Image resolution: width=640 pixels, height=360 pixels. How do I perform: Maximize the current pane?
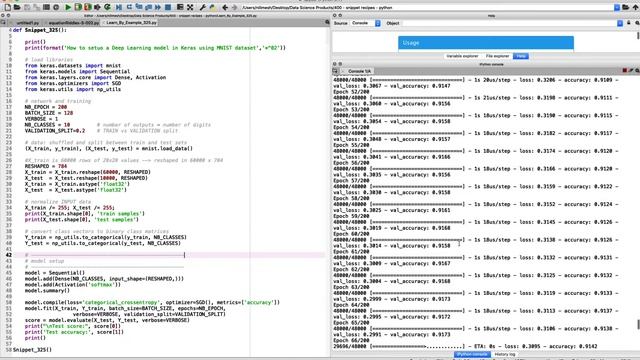click(x=180, y=7)
